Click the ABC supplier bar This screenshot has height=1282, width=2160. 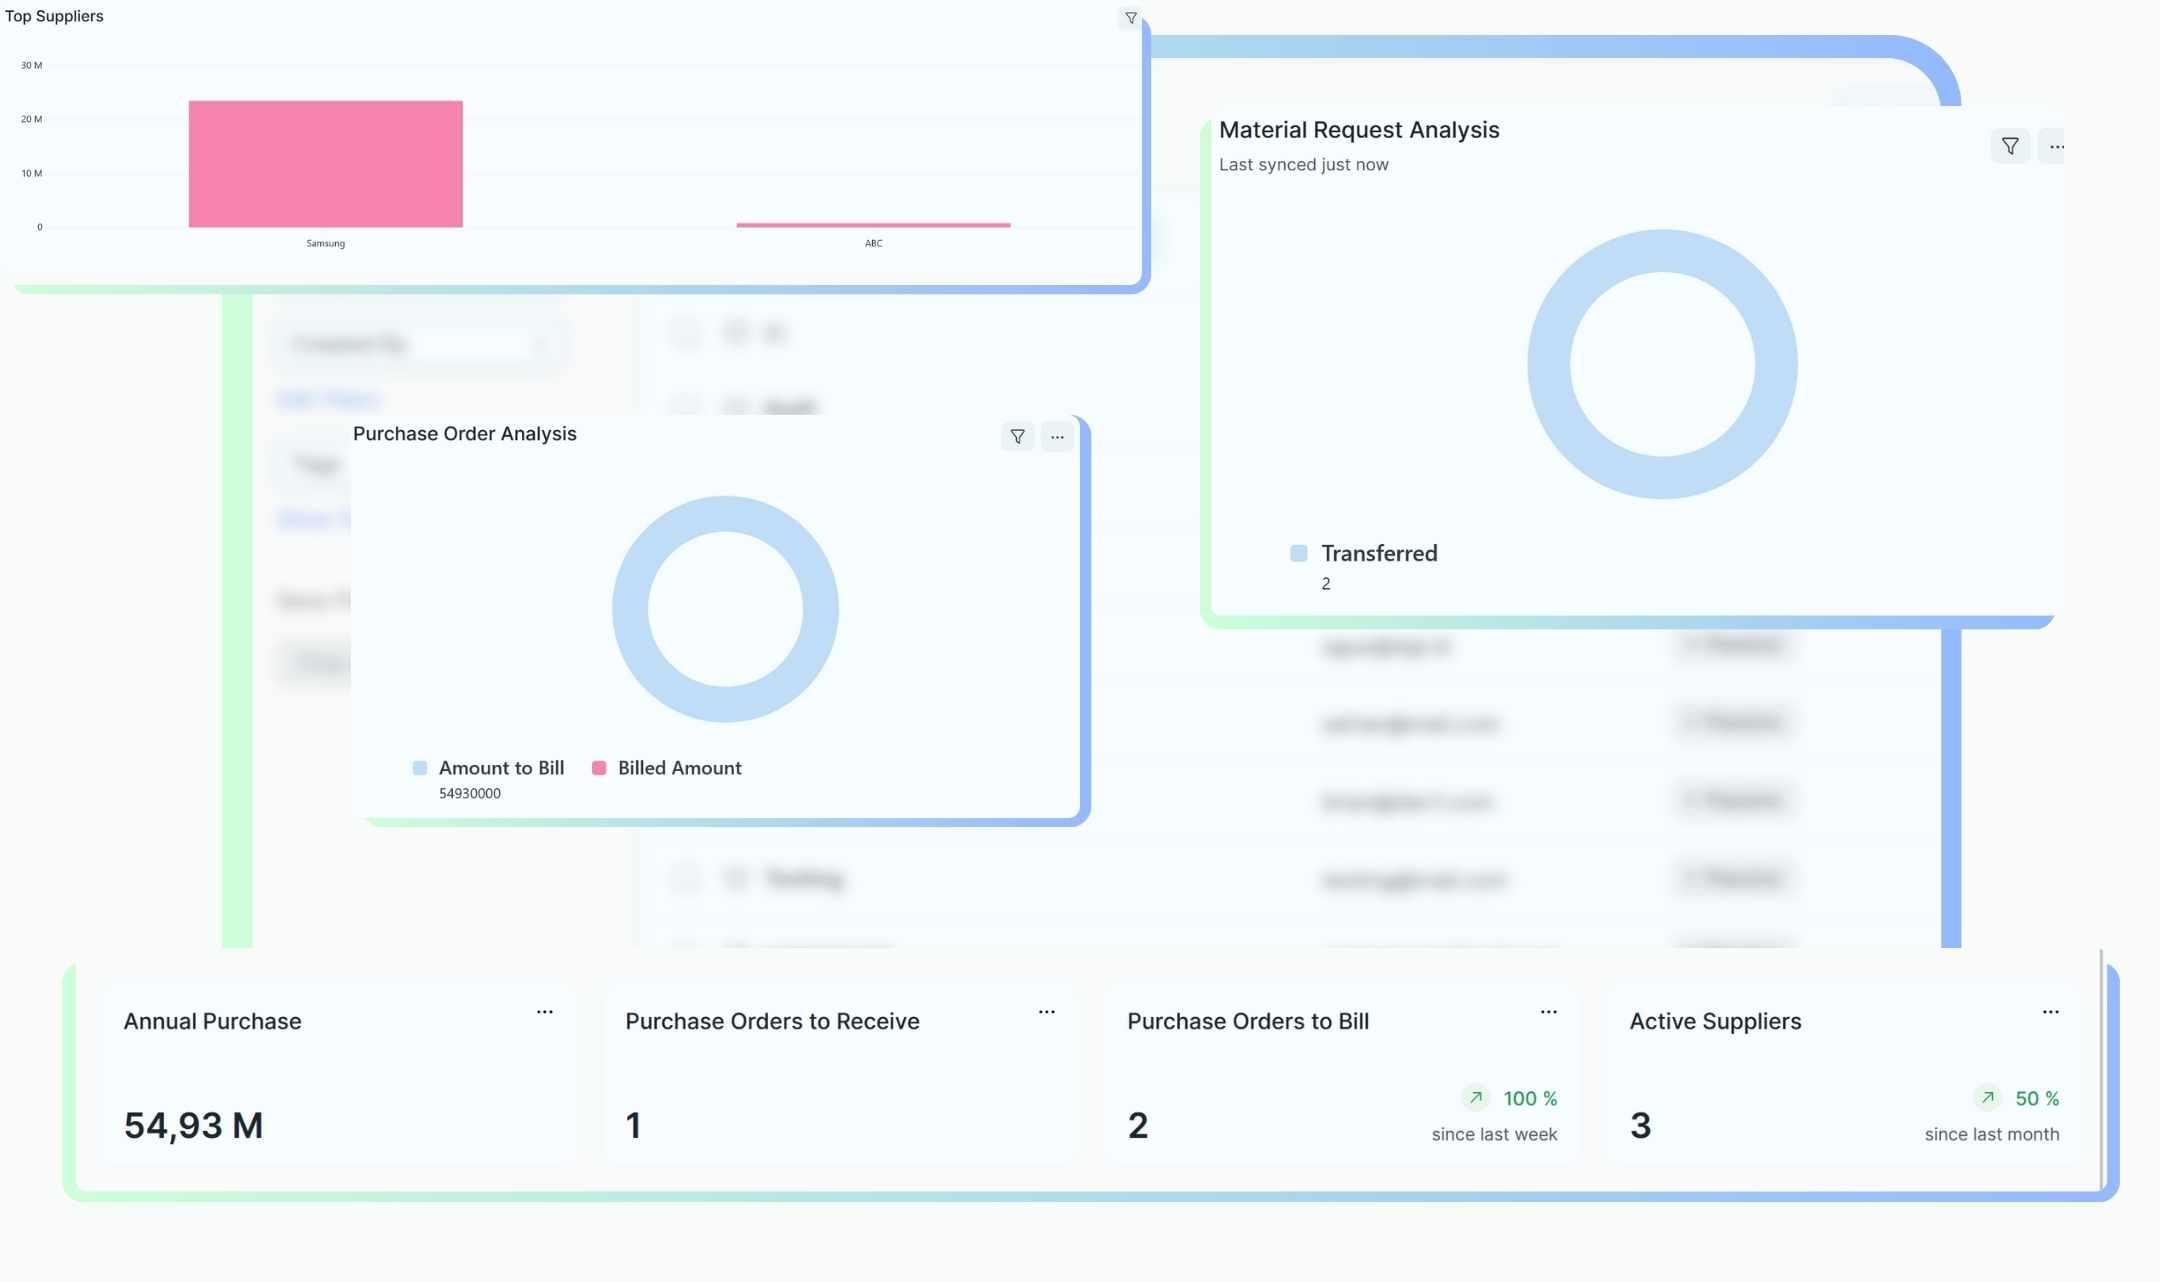pos(873,225)
